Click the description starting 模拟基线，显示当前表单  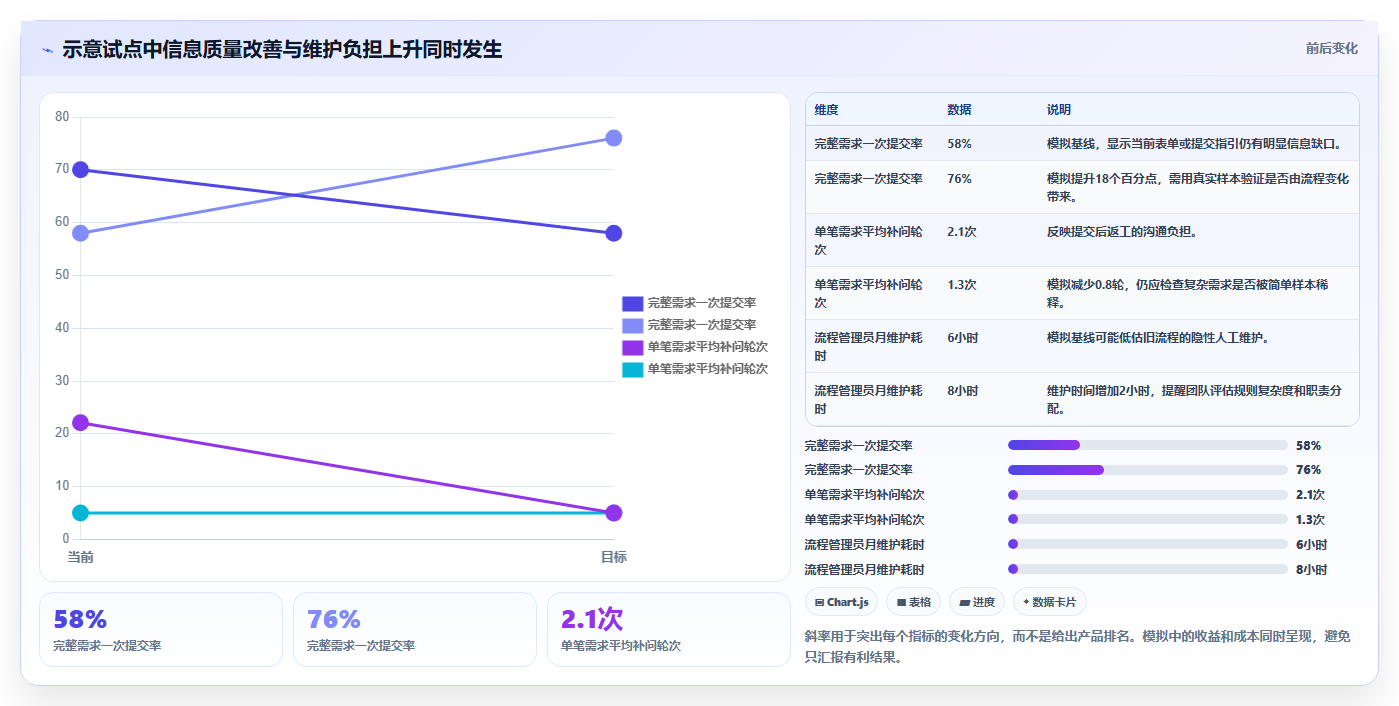pos(1194,144)
